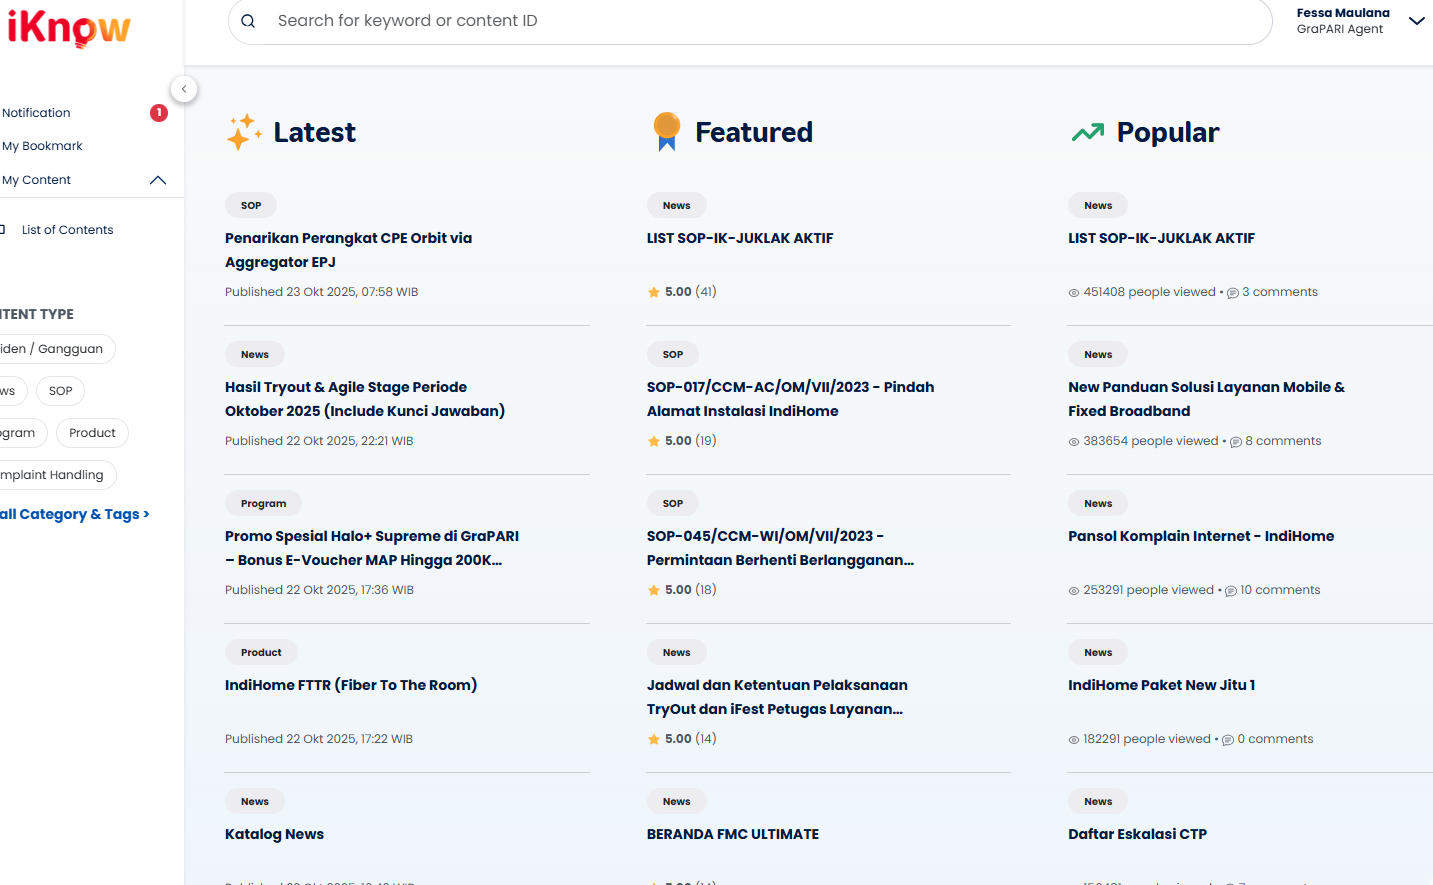Open Jadwal dan Ketentuan Pelaksanaan TryOut article
The image size is (1433, 885).
[x=777, y=697]
